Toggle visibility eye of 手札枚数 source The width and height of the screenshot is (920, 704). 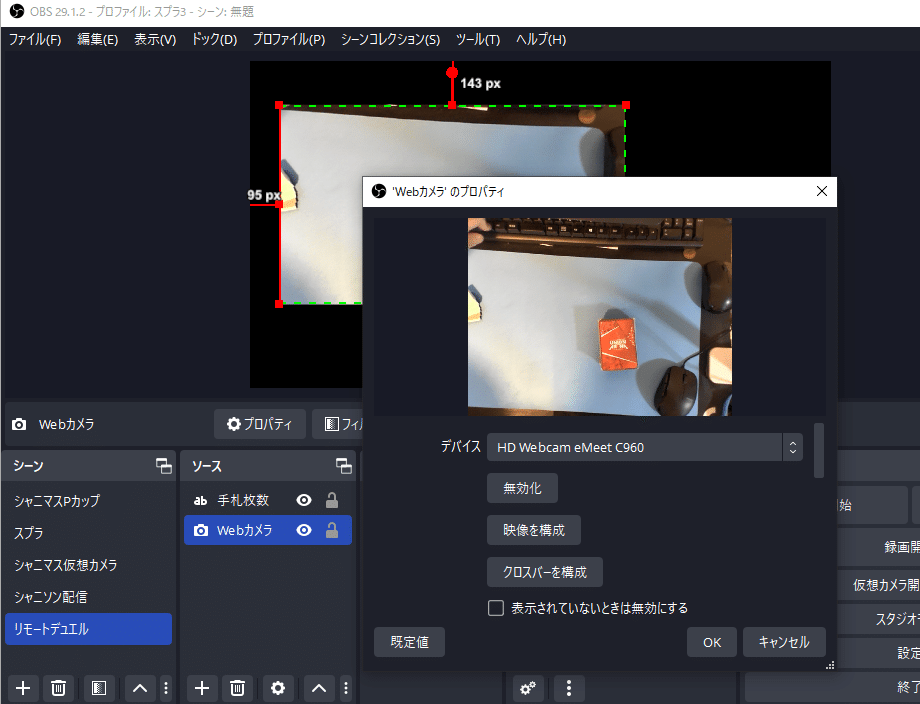click(304, 500)
